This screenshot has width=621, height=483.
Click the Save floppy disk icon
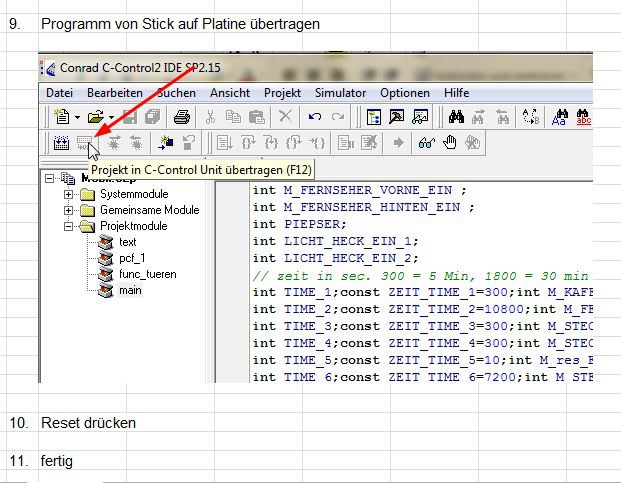coord(130,117)
